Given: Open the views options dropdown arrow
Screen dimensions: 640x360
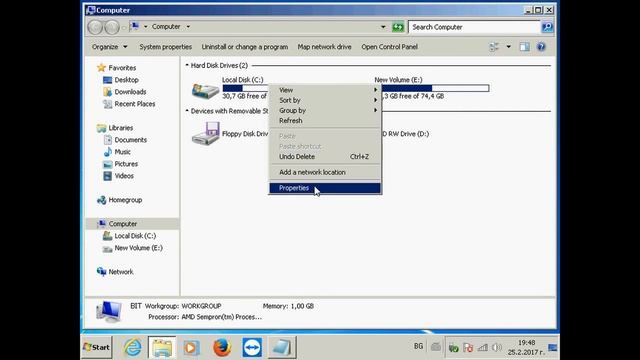Looking at the screenshot, I should 509,47.
